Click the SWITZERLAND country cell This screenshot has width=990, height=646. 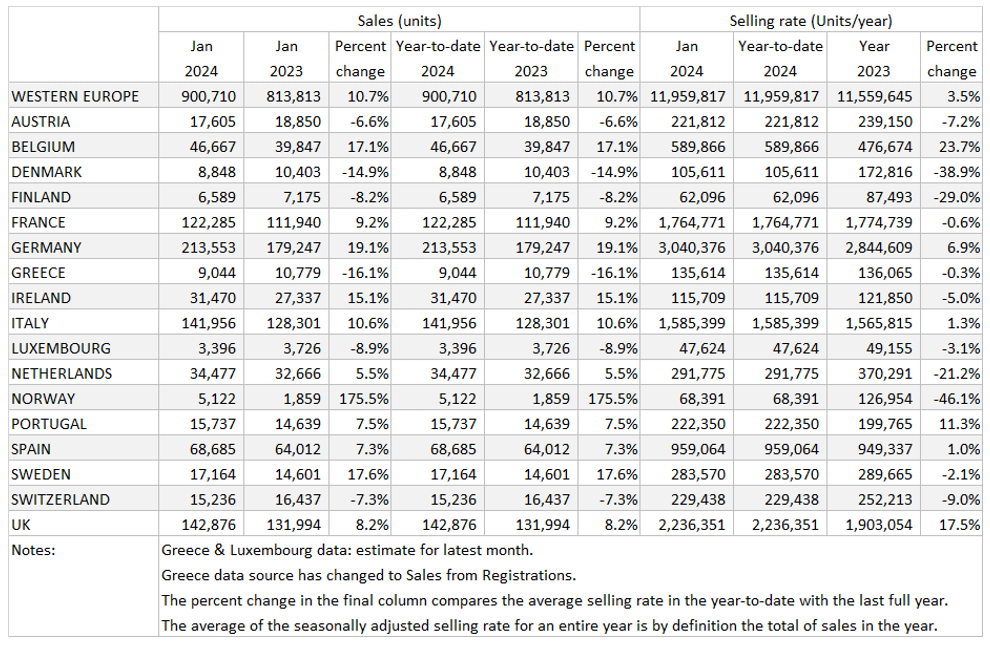point(61,499)
